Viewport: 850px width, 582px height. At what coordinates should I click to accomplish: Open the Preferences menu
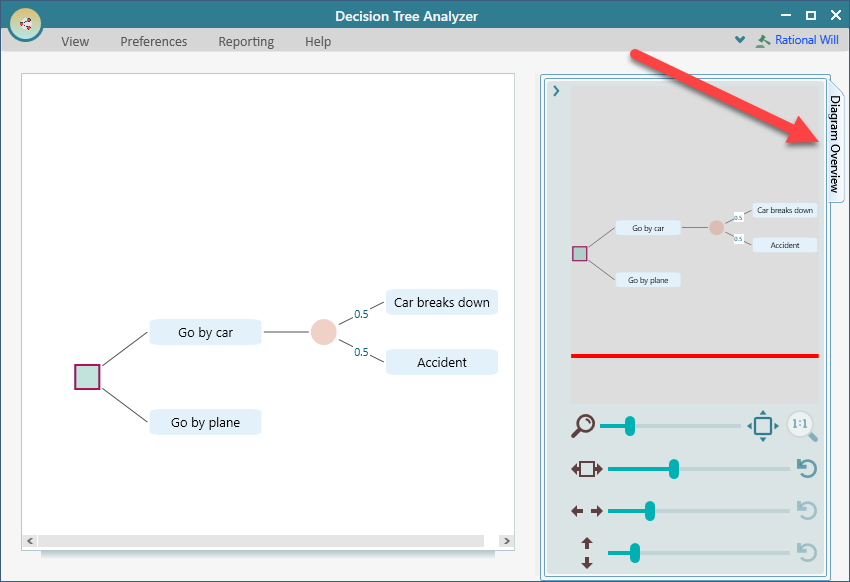coord(153,41)
